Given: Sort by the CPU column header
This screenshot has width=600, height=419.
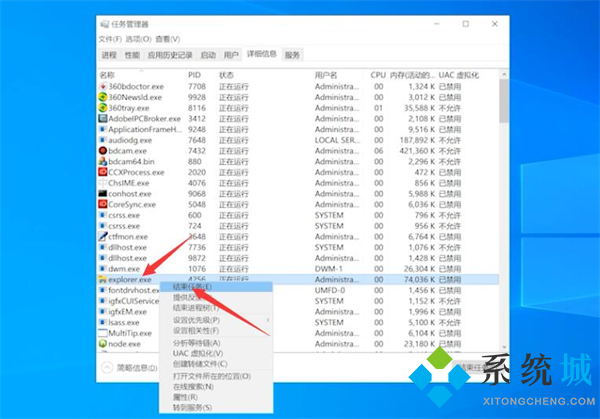Looking at the screenshot, I should 378,75.
